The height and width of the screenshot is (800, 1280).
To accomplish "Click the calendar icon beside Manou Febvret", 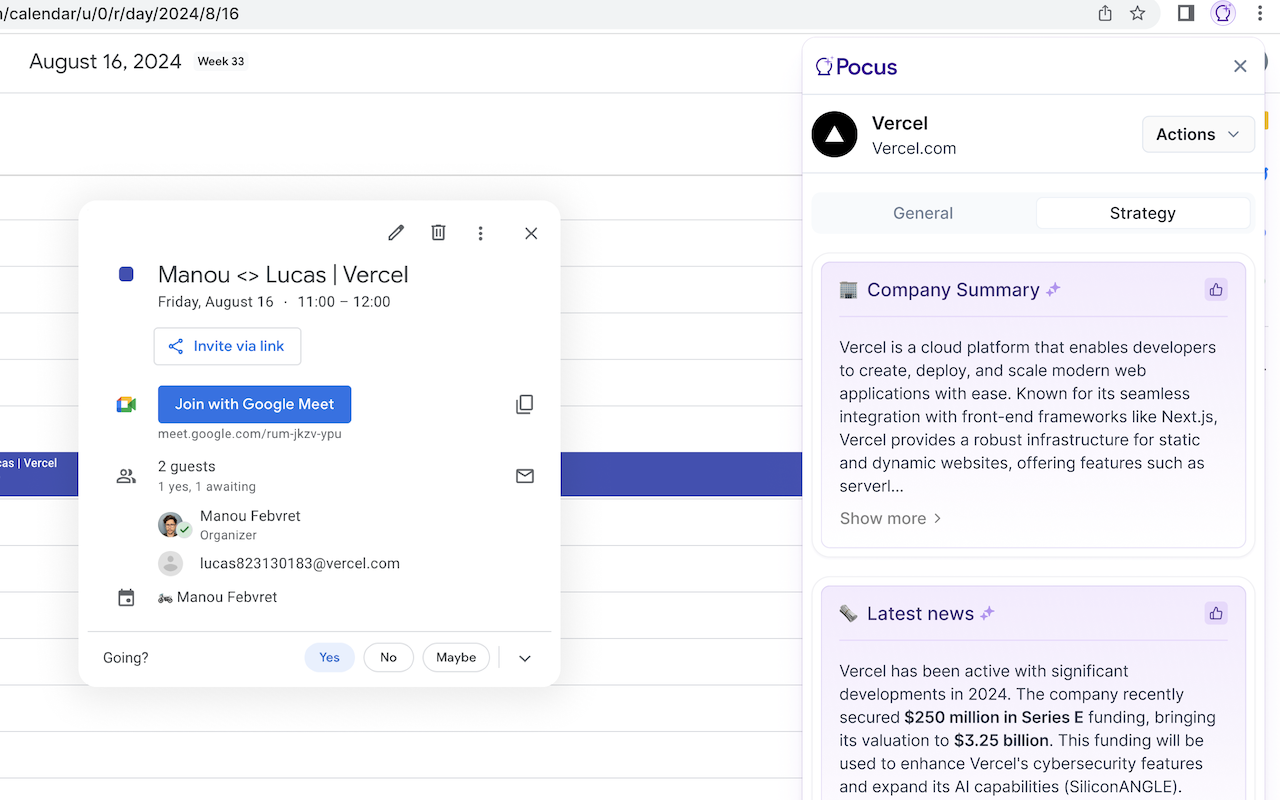I will point(126,598).
